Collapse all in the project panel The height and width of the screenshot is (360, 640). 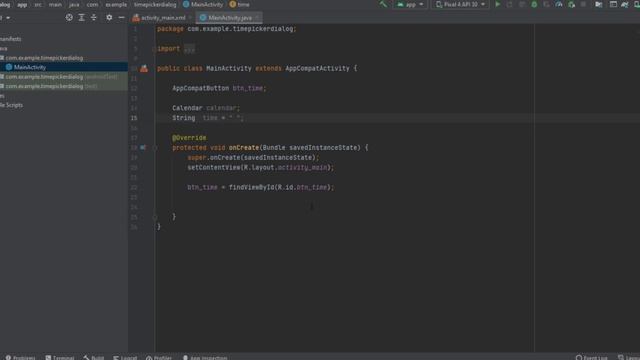(94, 18)
